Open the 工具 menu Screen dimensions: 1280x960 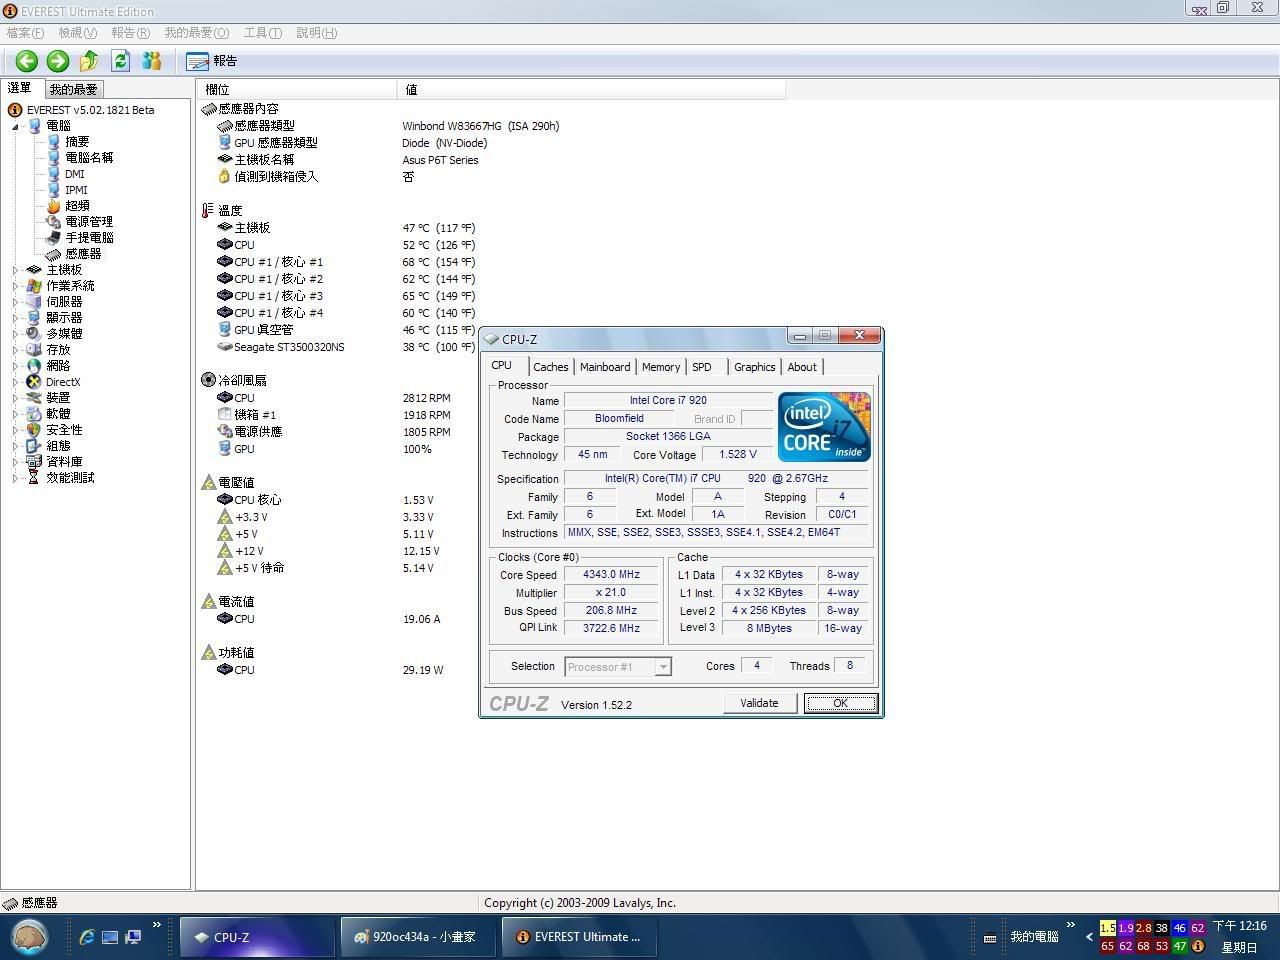tap(262, 33)
